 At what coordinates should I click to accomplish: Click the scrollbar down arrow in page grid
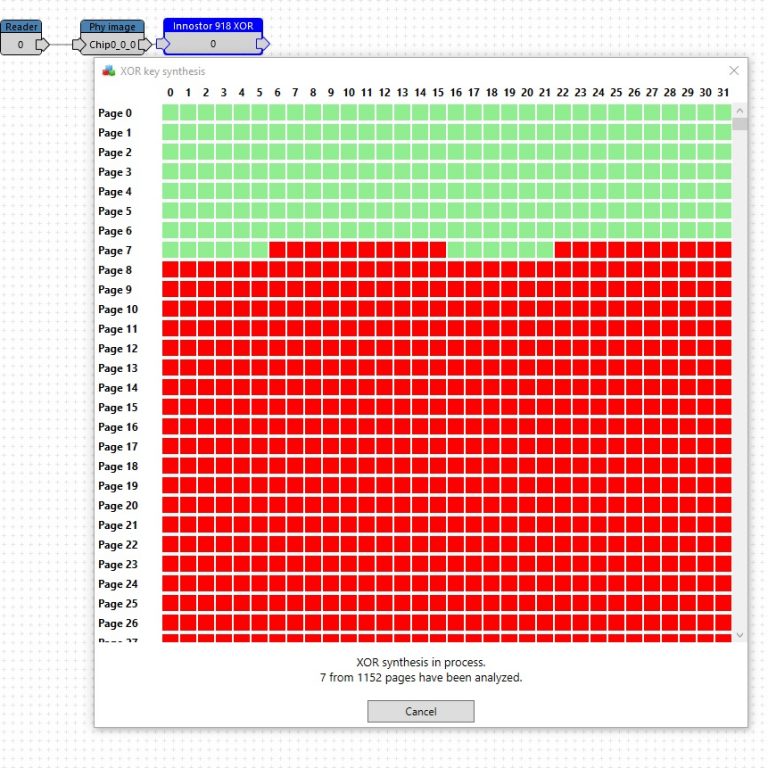pos(740,634)
